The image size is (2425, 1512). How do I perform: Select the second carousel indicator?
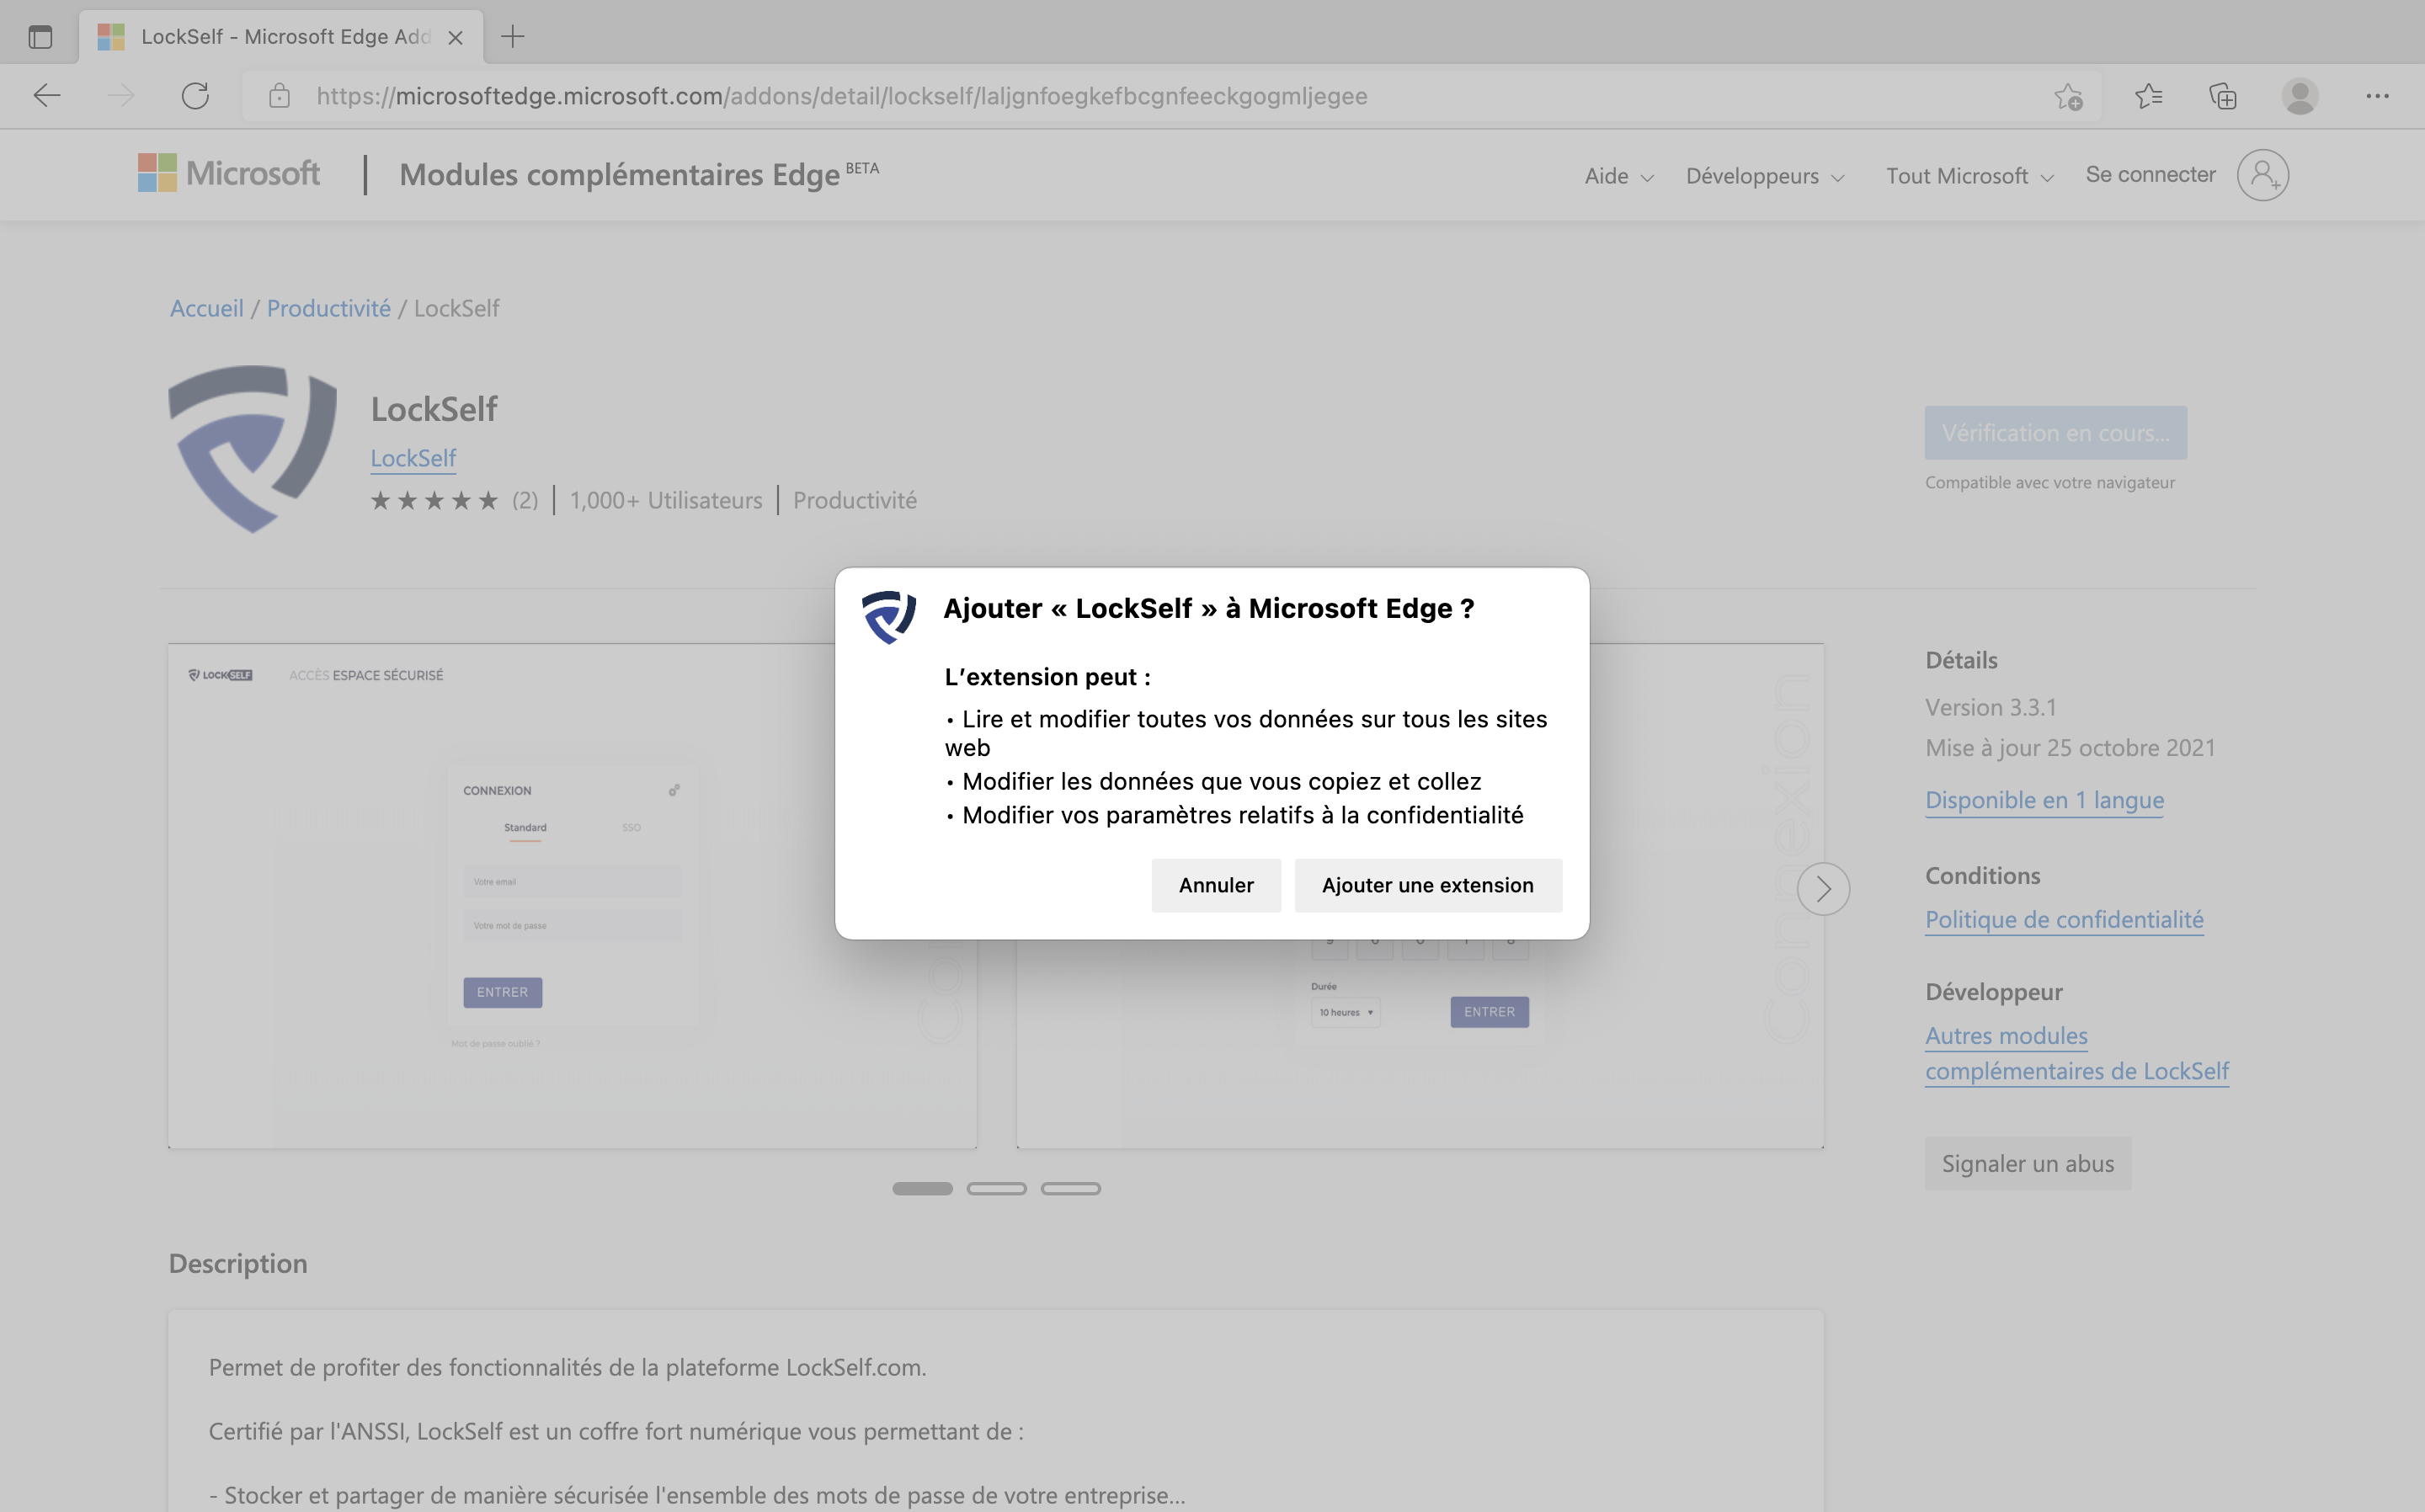[x=996, y=1188]
